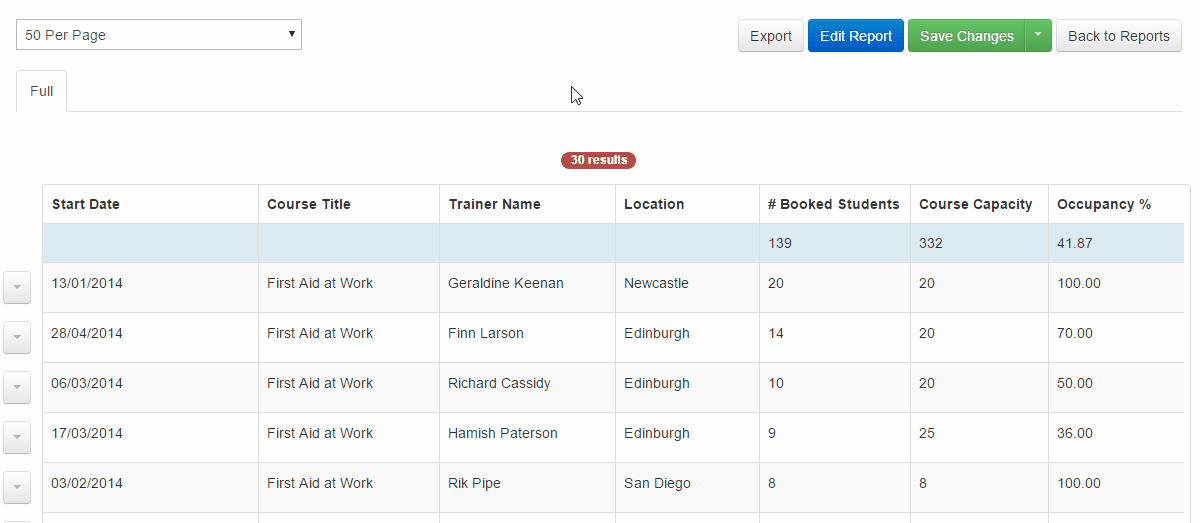
Task: Click First Aid at Work in Rik Pipe's row
Action: pos(320,483)
